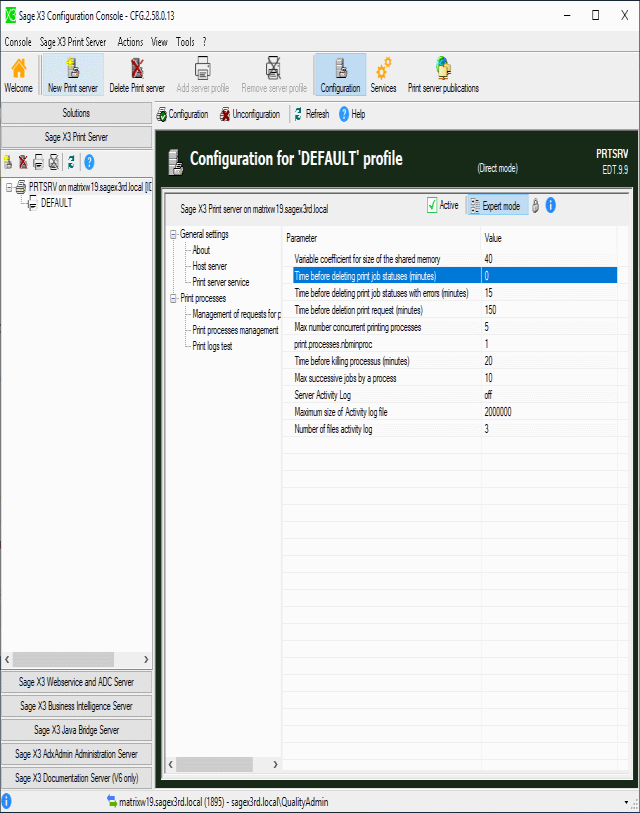
Task: Click value 15 for deleting statuses with errors
Action: pos(489,293)
